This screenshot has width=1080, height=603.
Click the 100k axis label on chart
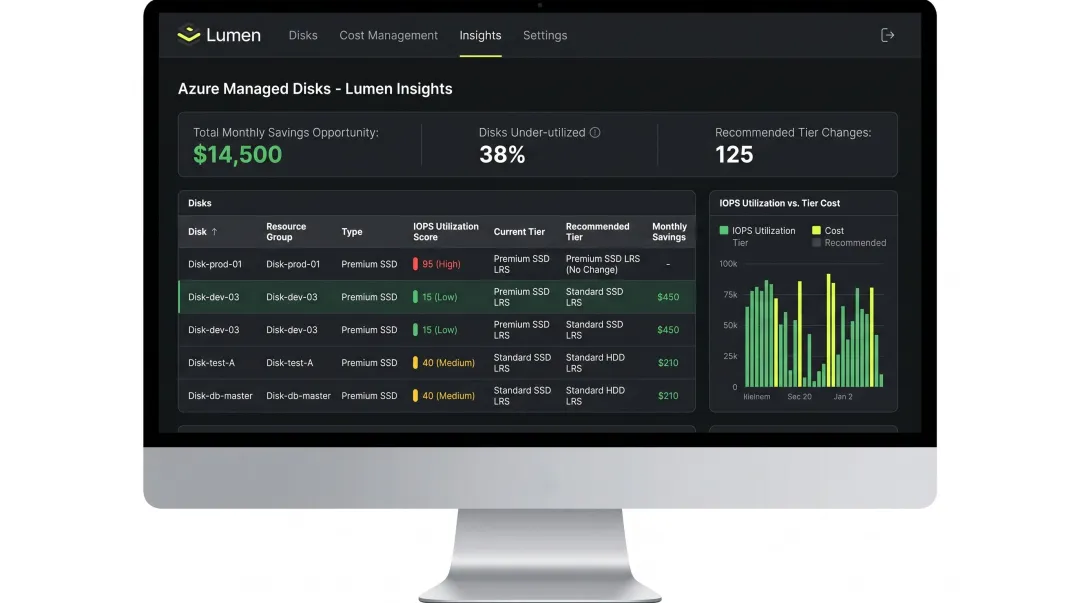coord(728,264)
